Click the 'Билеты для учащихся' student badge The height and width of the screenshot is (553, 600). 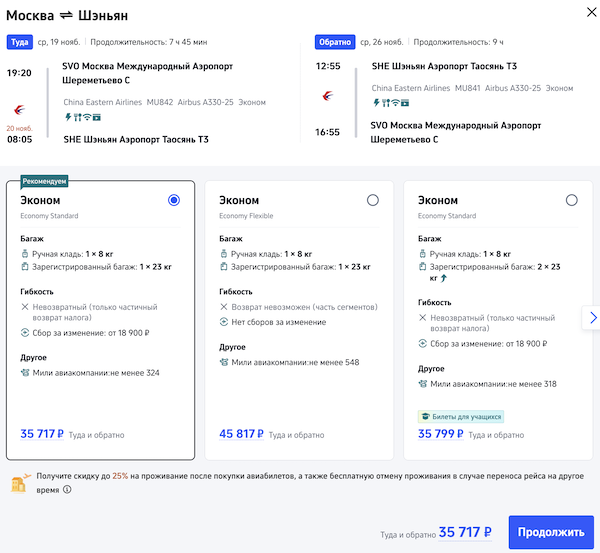pyautogui.click(x=461, y=416)
